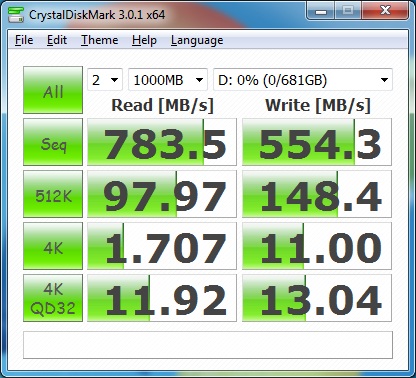The image size is (416, 378).
Task: Minimize the CrystalDiskMark window
Action: pyautogui.click(x=321, y=11)
